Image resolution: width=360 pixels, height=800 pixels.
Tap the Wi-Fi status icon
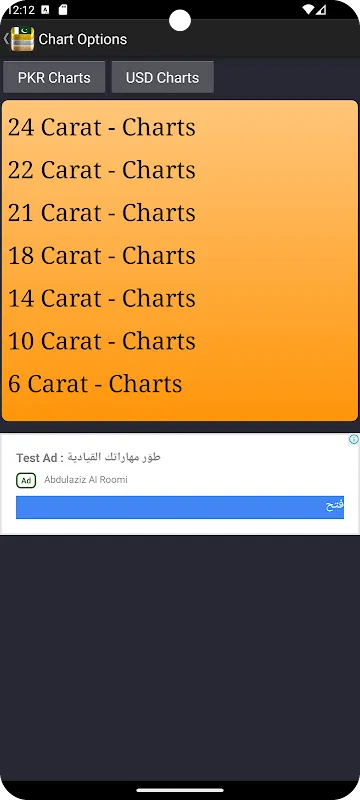click(307, 9)
